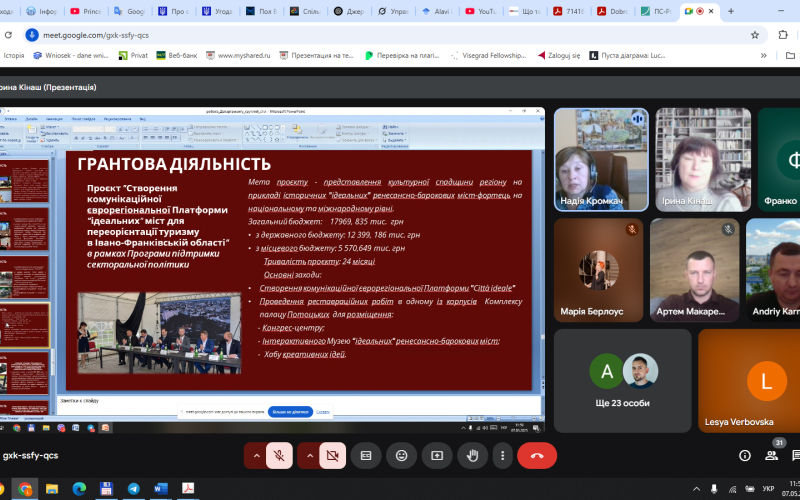Open the emoji reactions button
Screen dimensions: 800x500
(402, 456)
